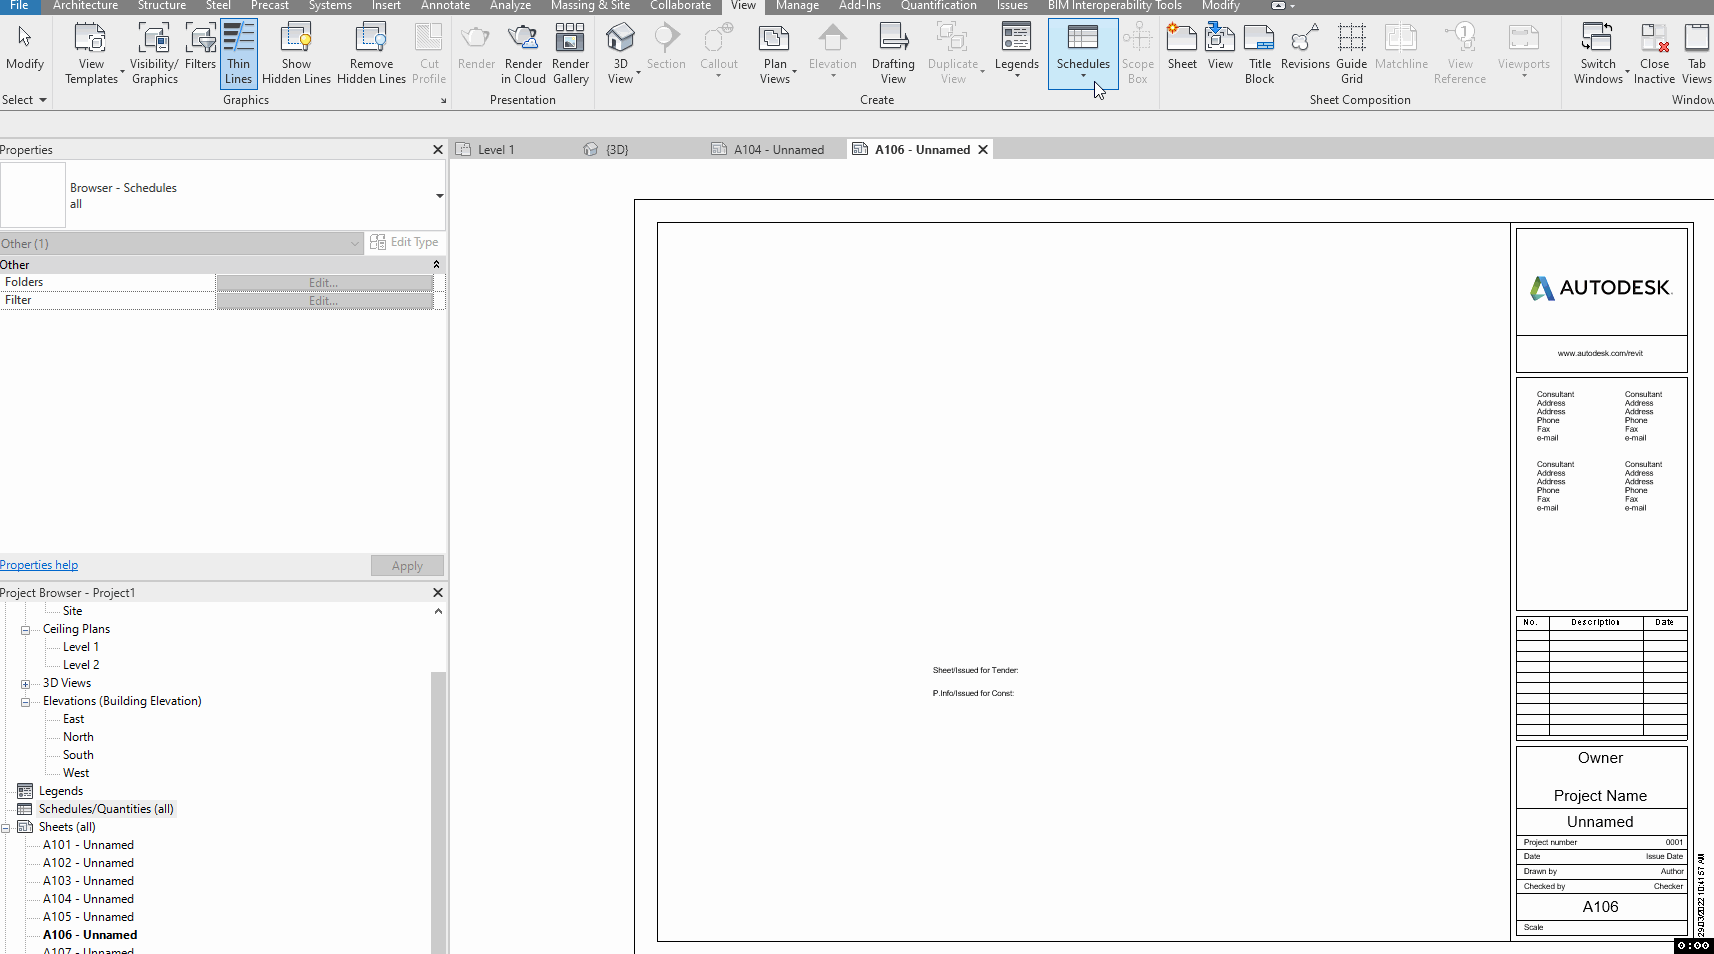The height and width of the screenshot is (954, 1714).
Task: Switch to the Architecture ribbon tab
Action: pyautogui.click(x=85, y=6)
